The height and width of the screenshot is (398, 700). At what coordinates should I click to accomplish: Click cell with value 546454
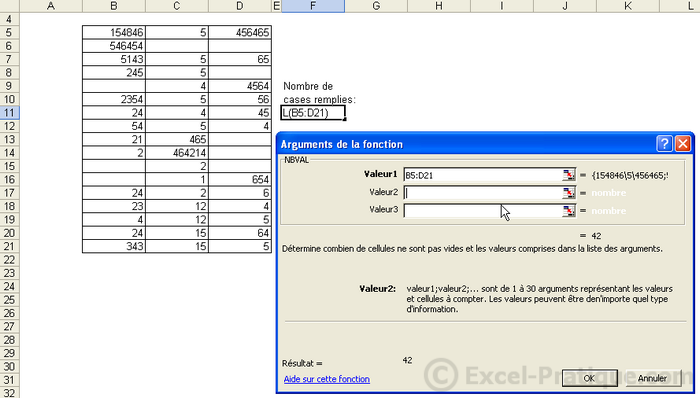click(114, 46)
